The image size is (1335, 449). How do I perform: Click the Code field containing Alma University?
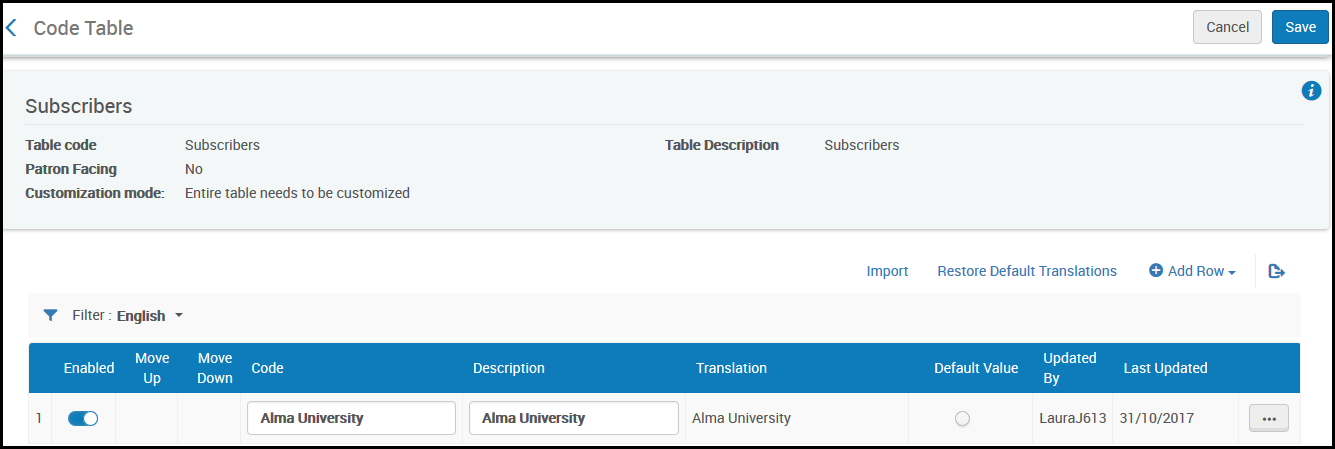(x=351, y=418)
